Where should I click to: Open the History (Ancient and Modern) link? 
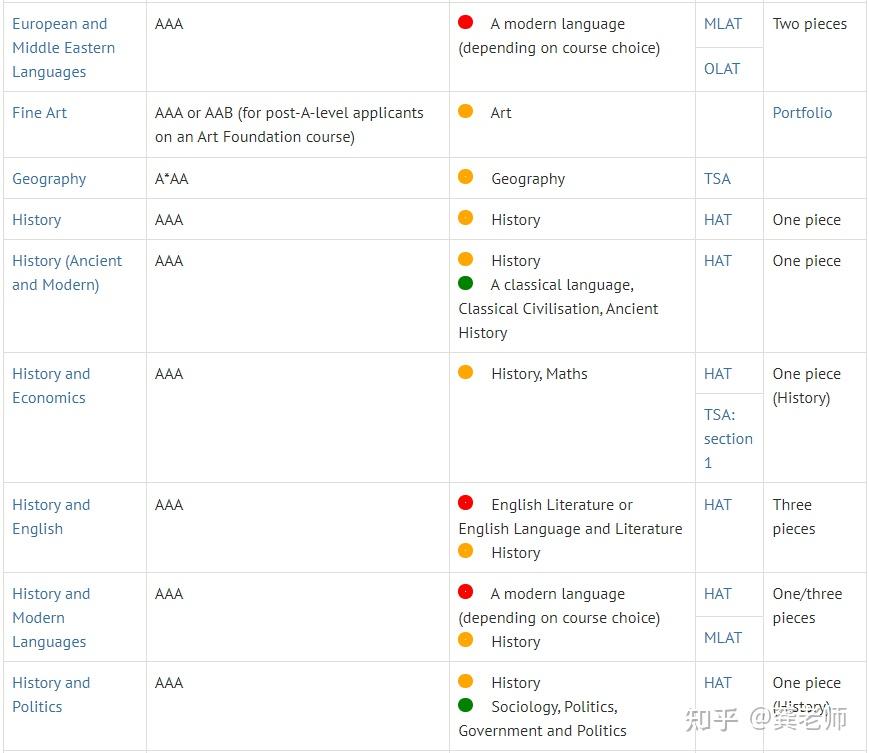[67, 273]
